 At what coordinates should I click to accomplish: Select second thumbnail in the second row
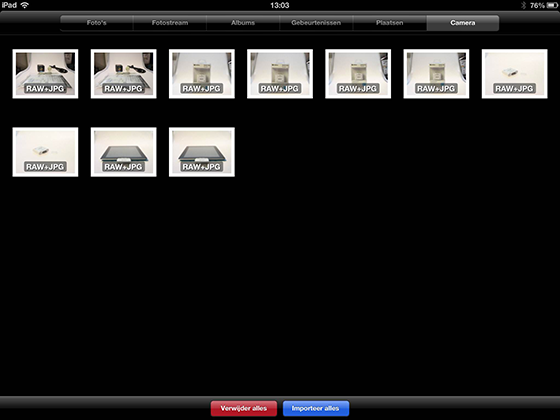[124, 152]
